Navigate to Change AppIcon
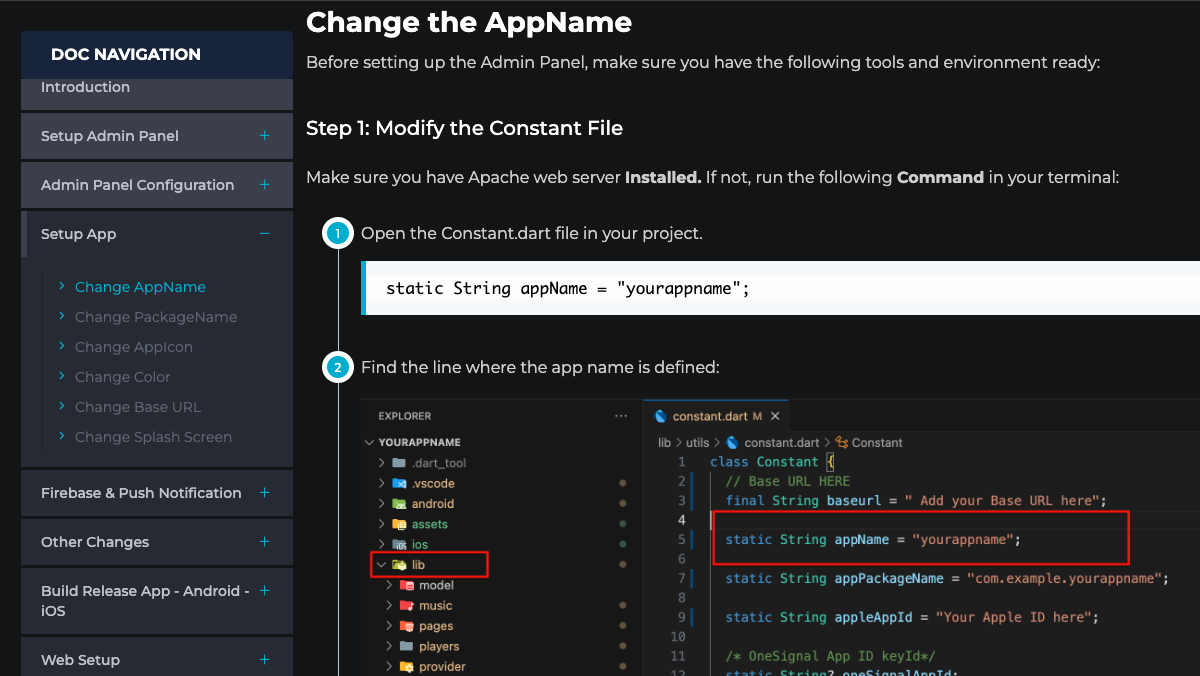 (134, 347)
